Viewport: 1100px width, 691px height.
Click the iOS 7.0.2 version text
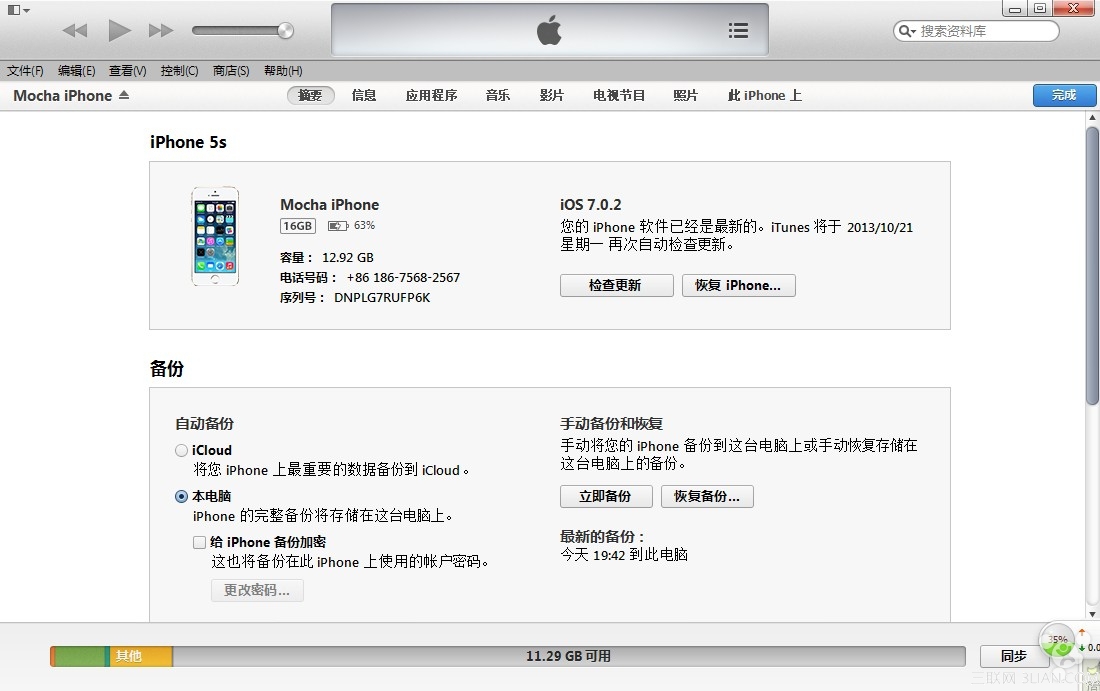(x=591, y=205)
